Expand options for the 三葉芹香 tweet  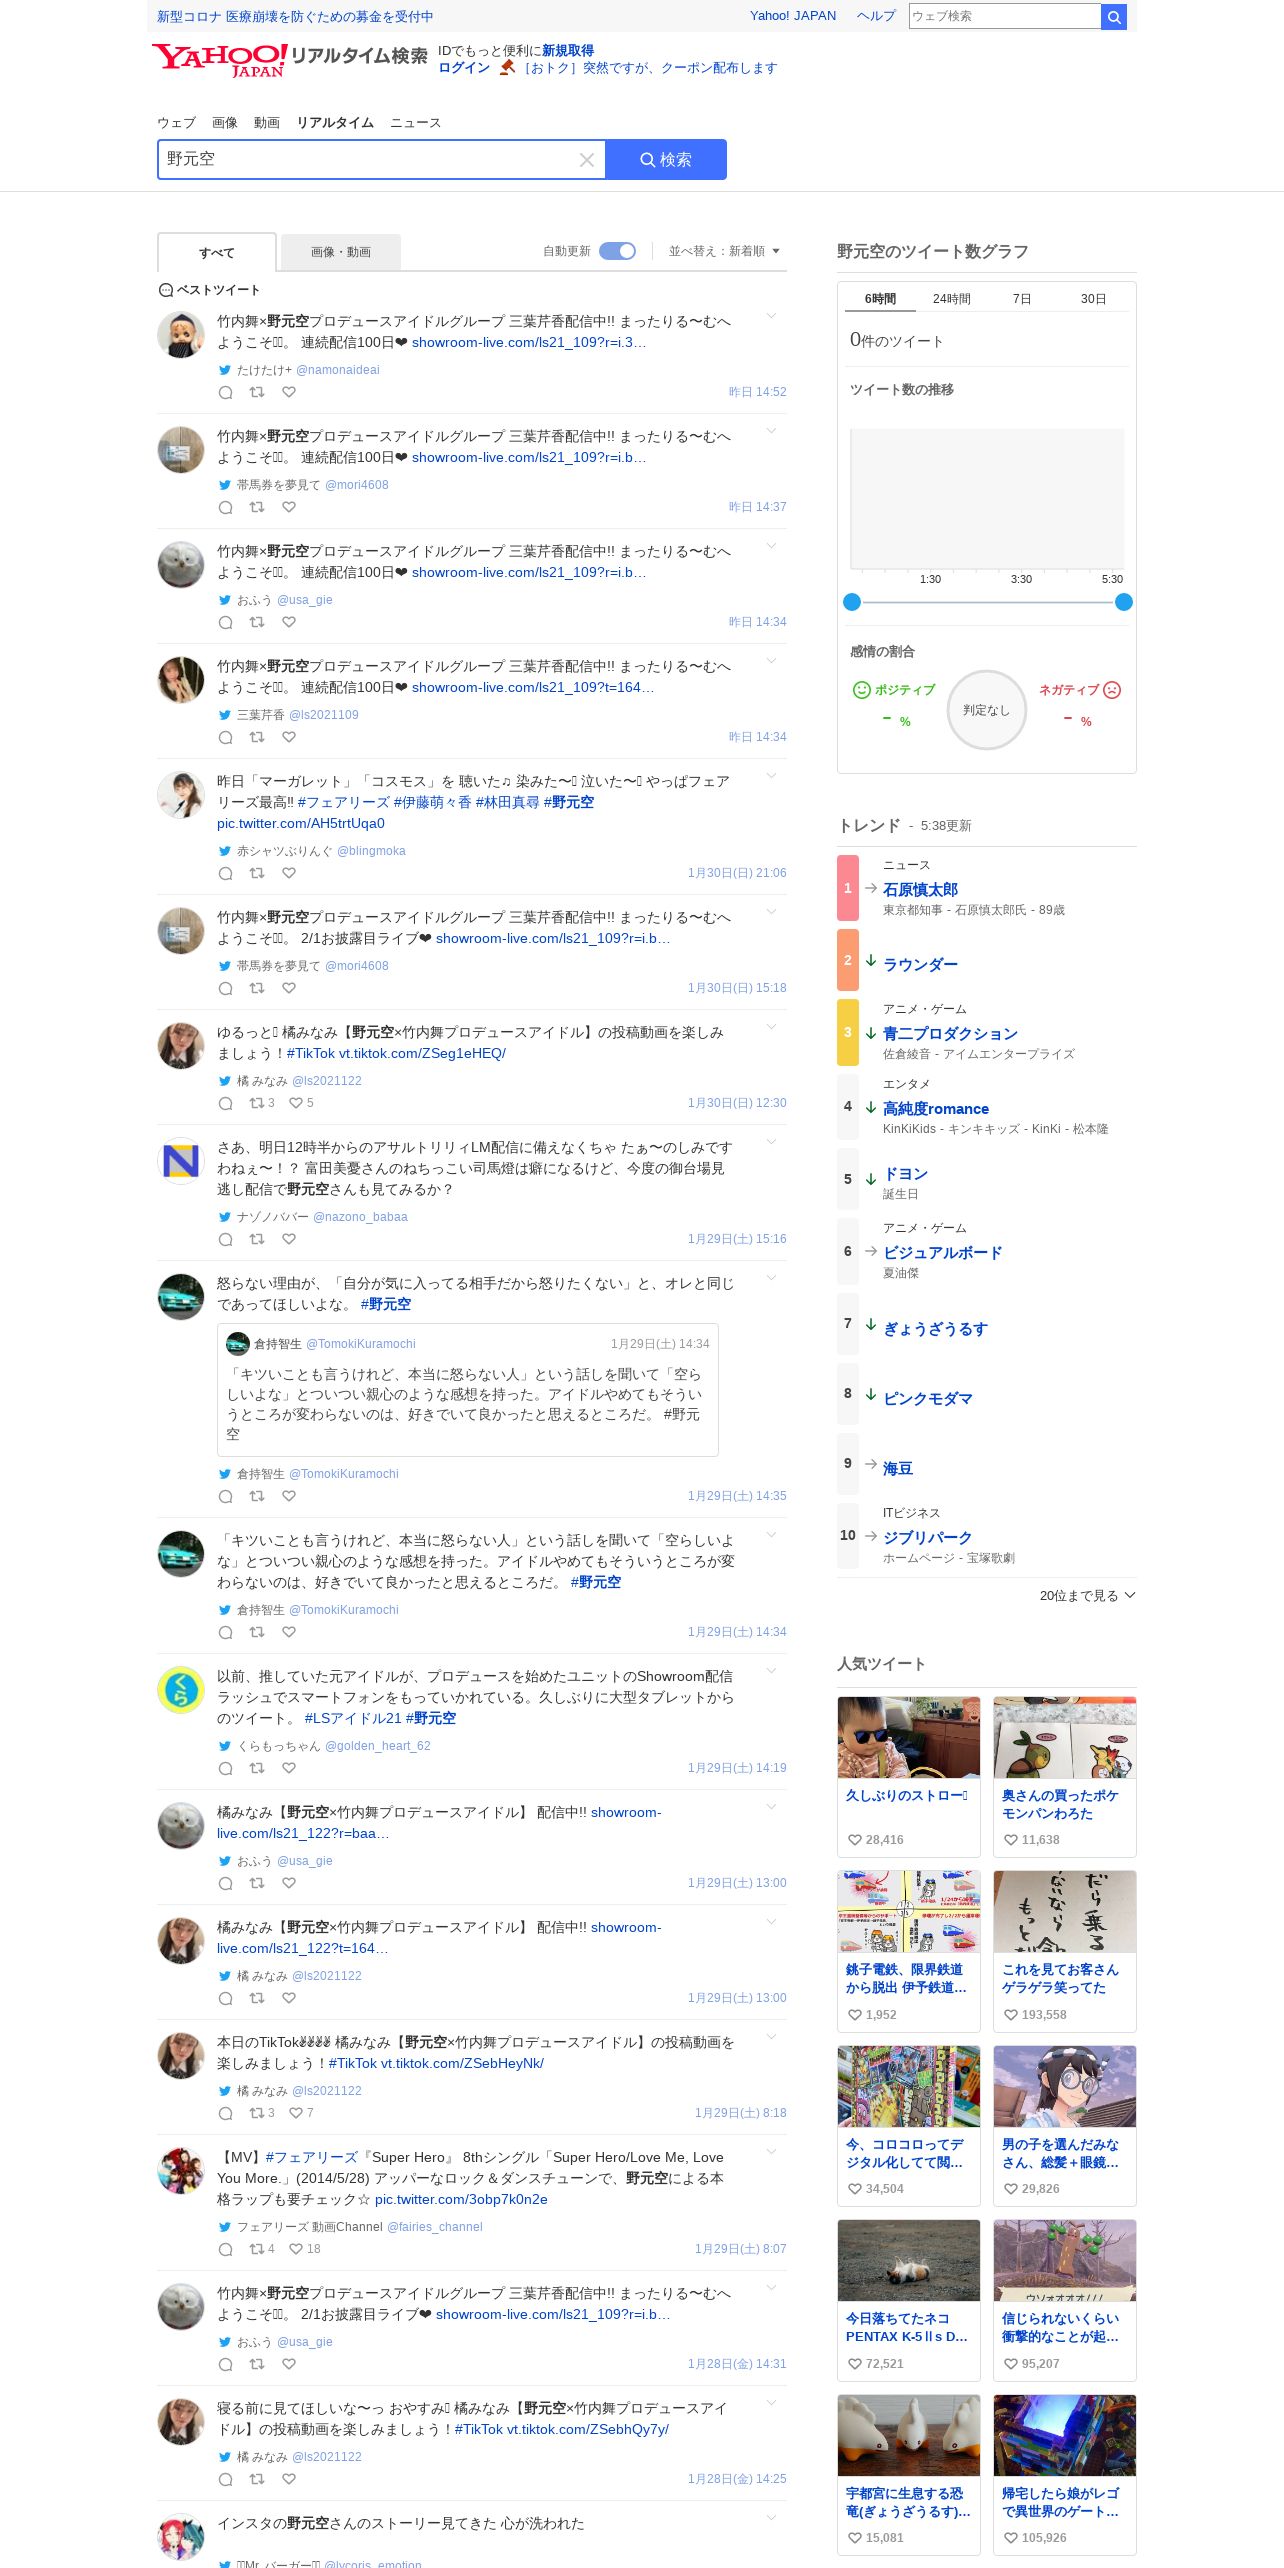[x=771, y=662]
